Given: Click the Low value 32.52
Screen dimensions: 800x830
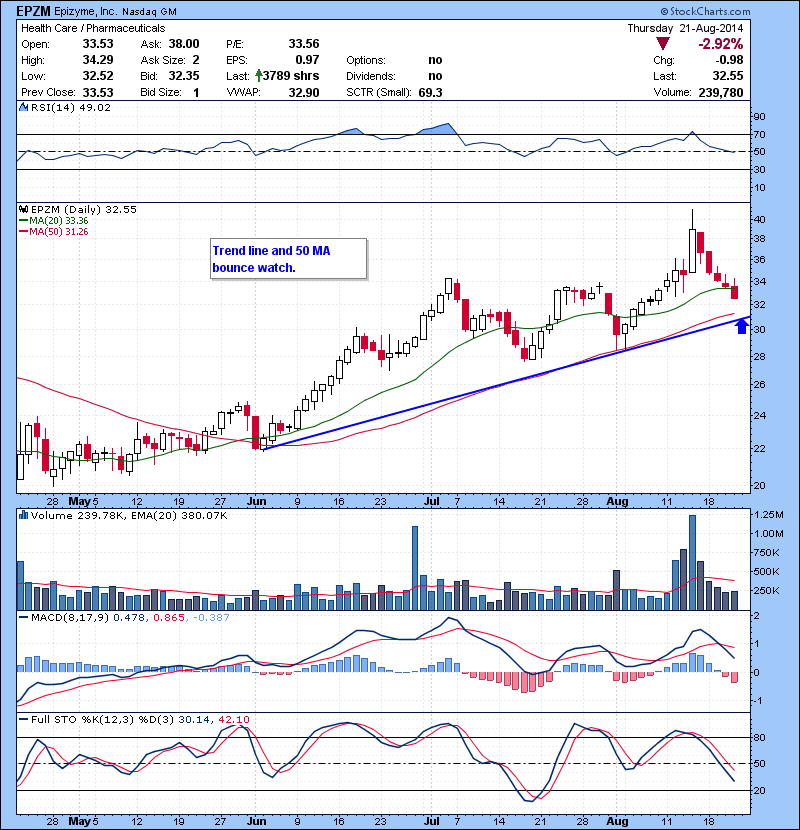Looking at the screenshot, I should (x=98, y=76).
